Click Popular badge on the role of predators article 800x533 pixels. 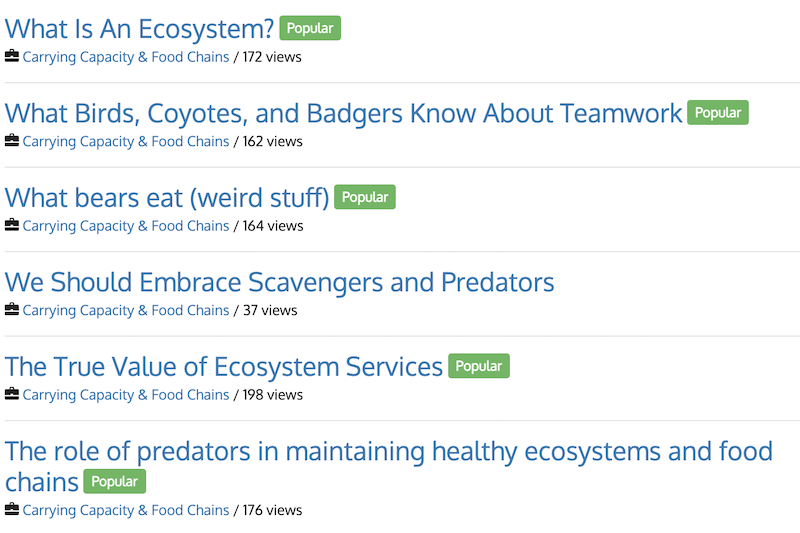tap(115, 482)
